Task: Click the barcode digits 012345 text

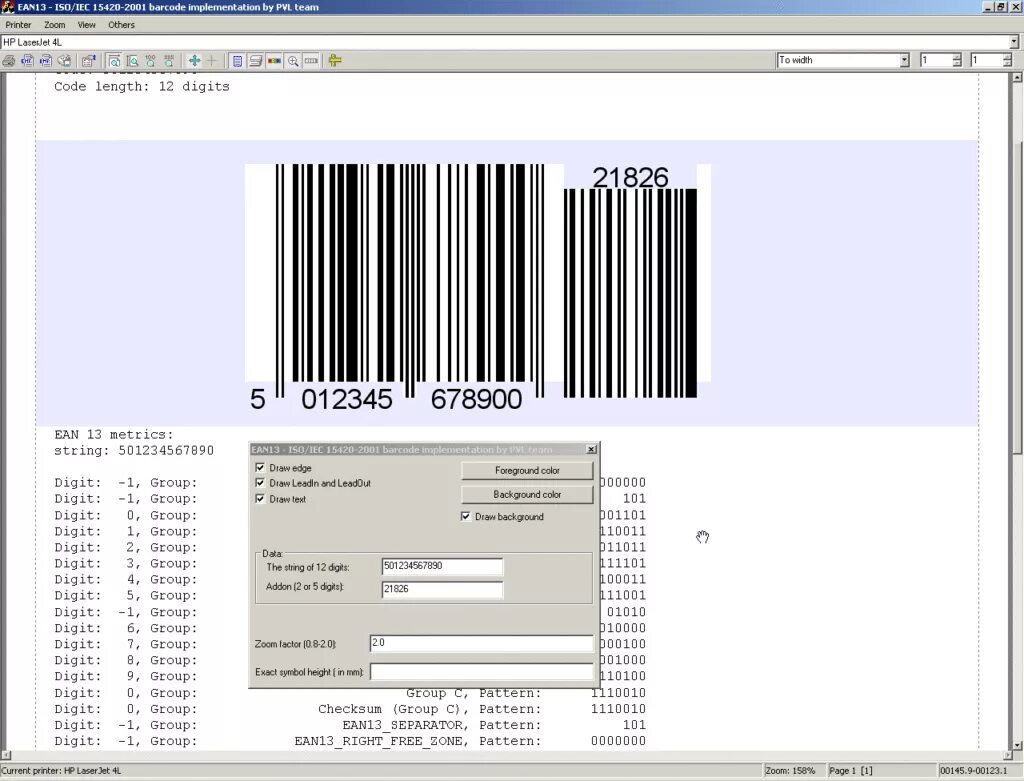Action: point(347,399)
